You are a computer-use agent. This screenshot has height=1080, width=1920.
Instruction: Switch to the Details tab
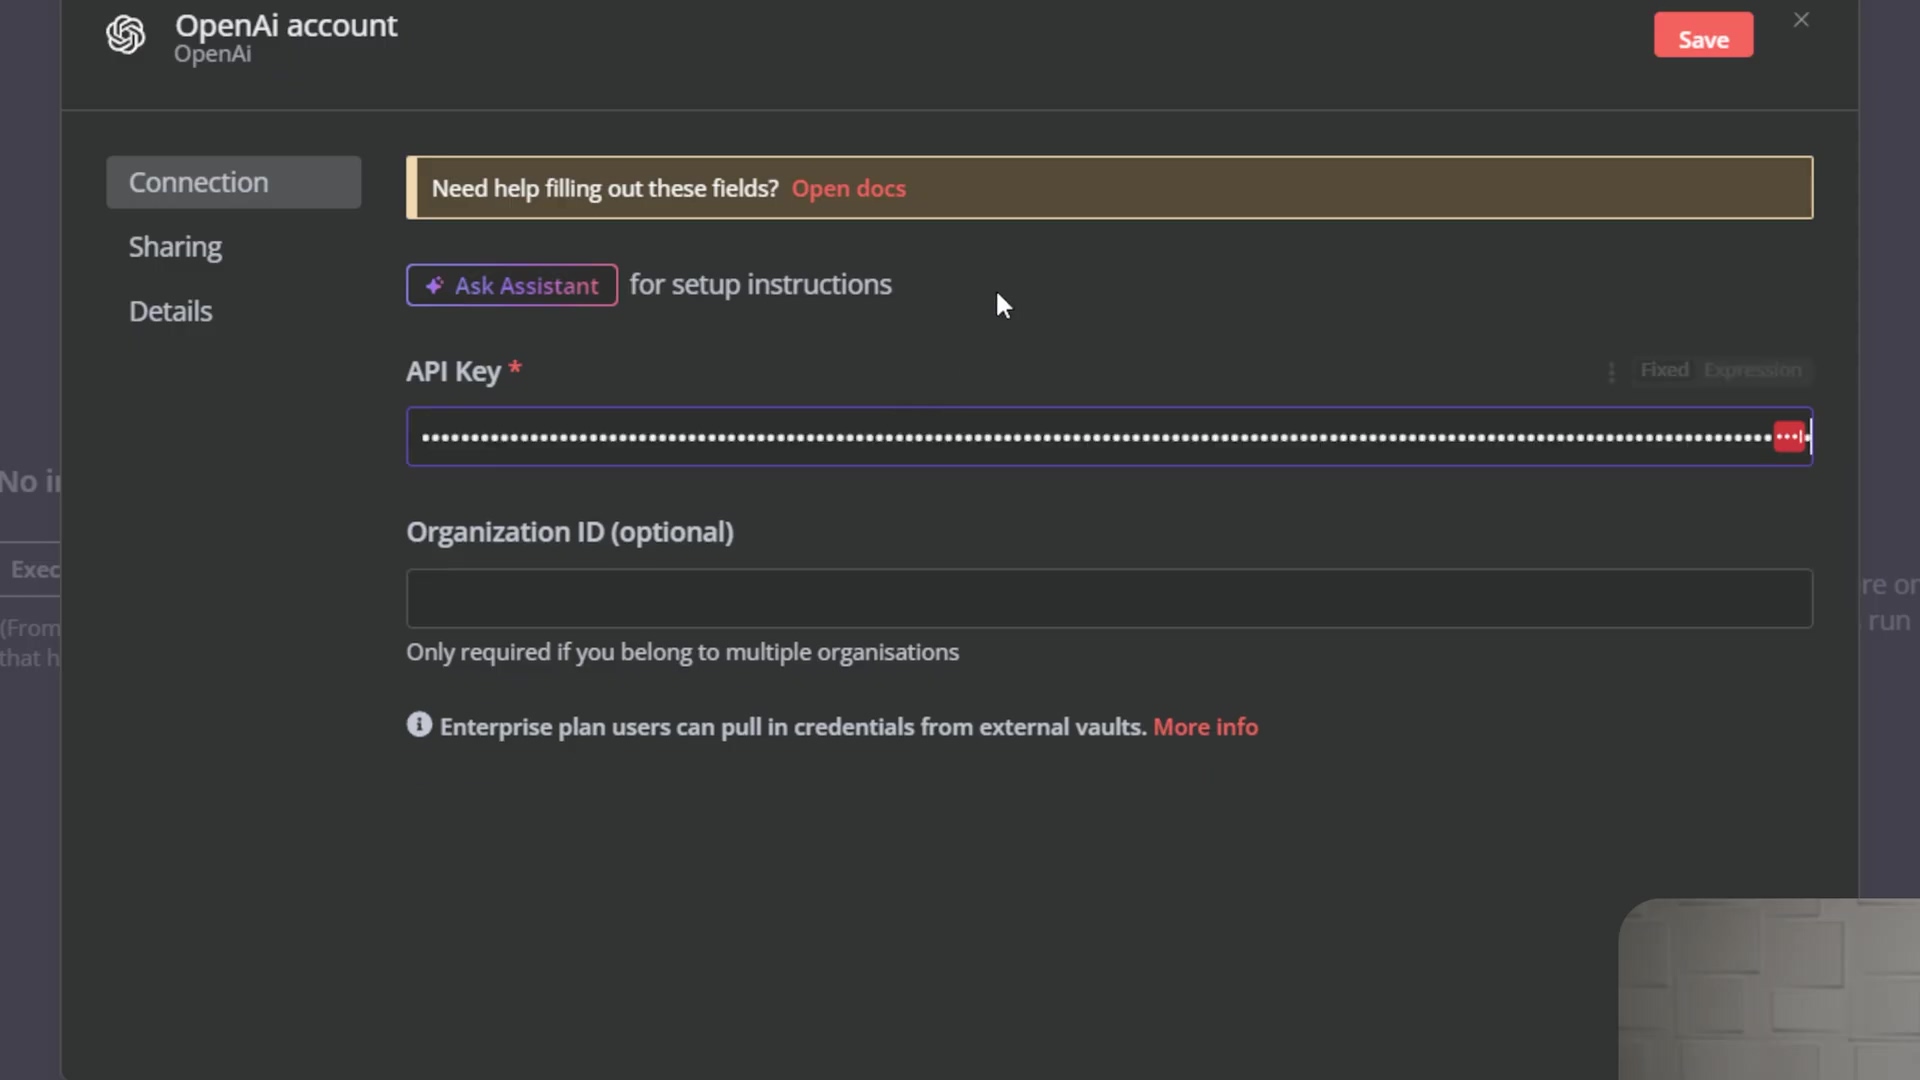[170, 311]
